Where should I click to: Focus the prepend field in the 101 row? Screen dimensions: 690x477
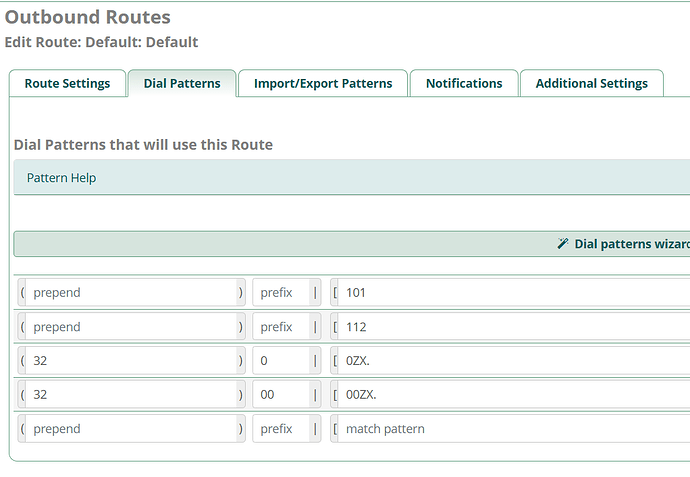[130, 293]
